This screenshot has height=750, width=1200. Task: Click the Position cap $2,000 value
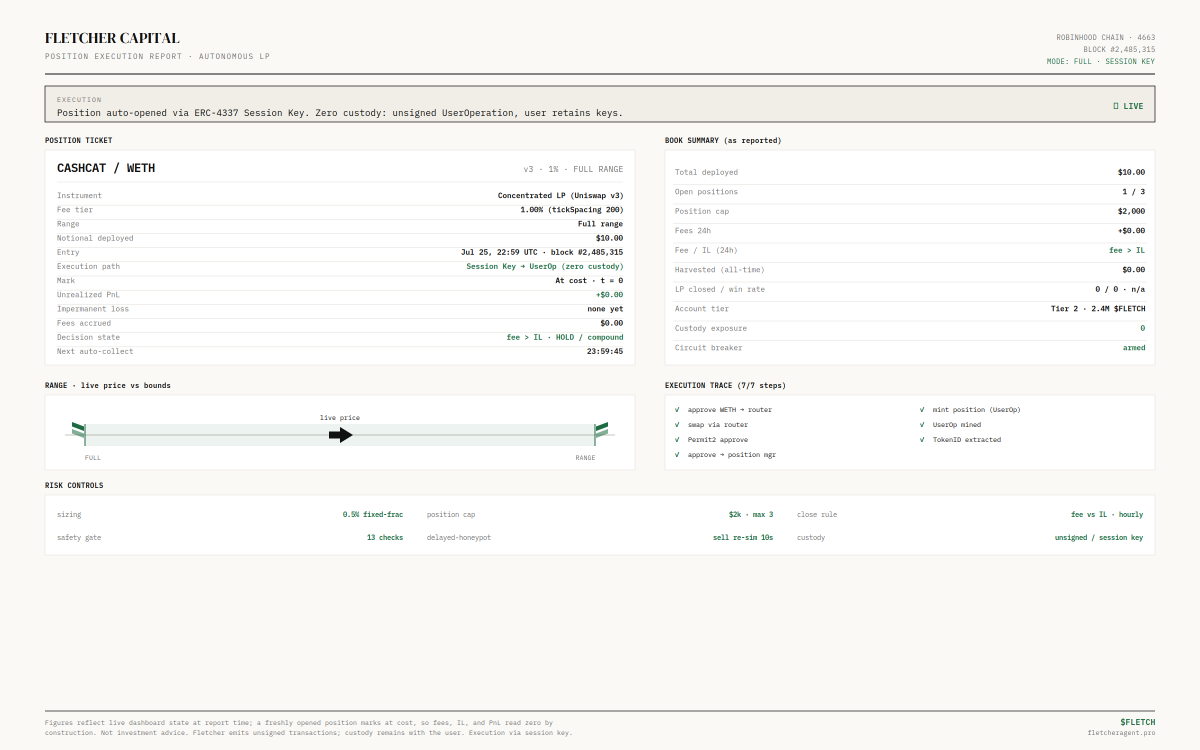tap(1131, 211)
